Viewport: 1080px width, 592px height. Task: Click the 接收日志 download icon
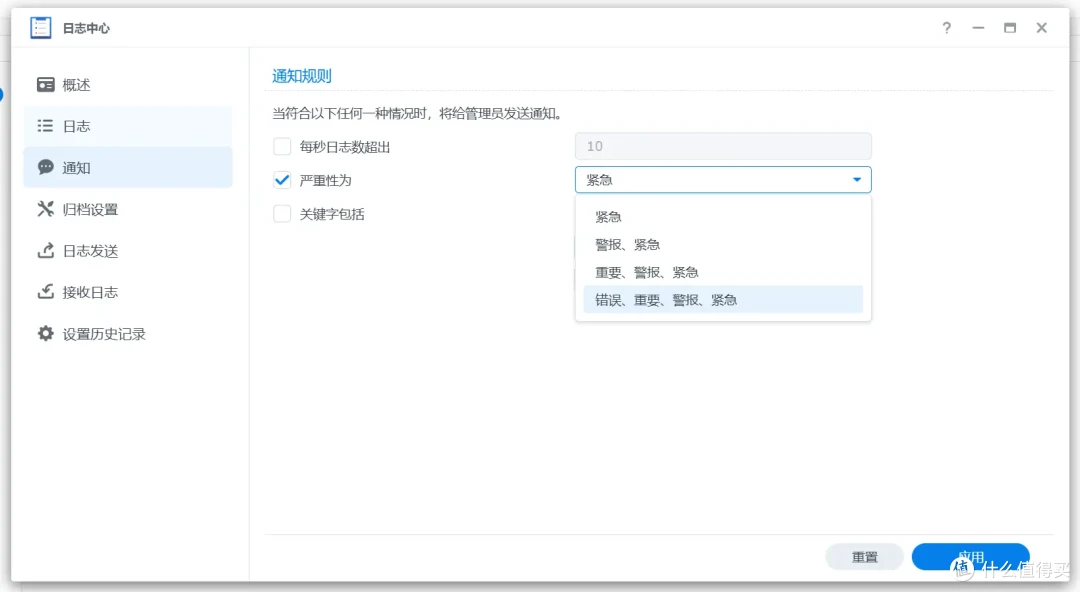click(x=45, y=292)
